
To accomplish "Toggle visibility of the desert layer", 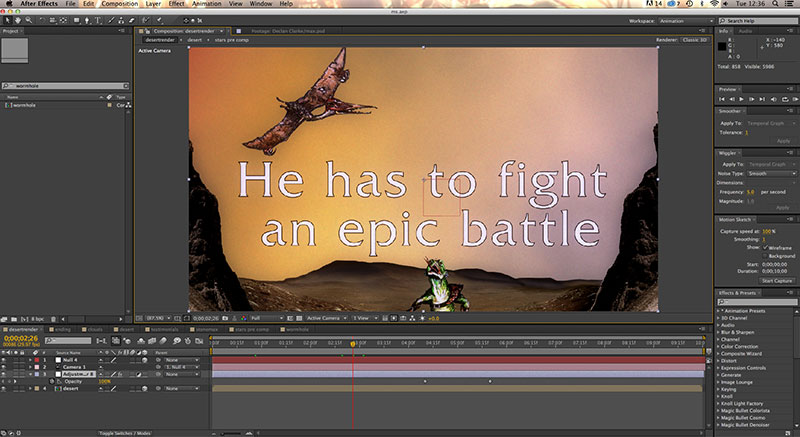I will click(5, 388).
